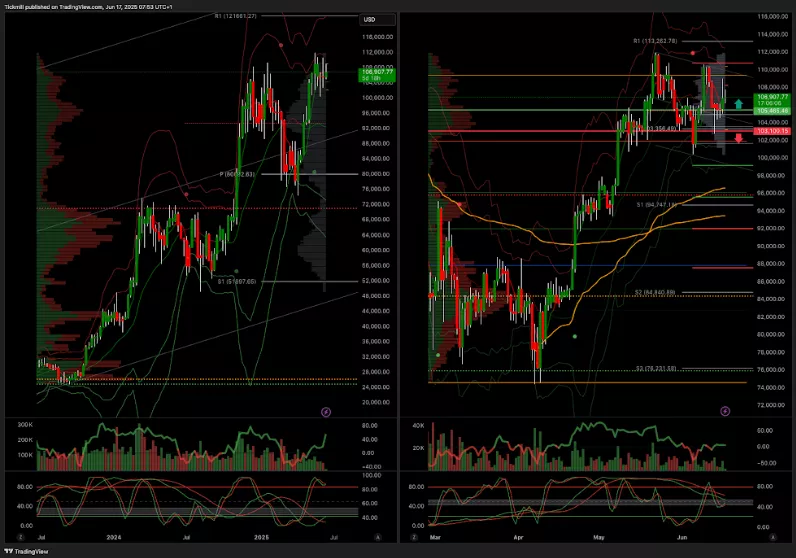Image resolution: width=796 pixels, height=558 pixels.
Task: Click left chart's 108,907.77 current price tag
Action: (x=376, y=70)
